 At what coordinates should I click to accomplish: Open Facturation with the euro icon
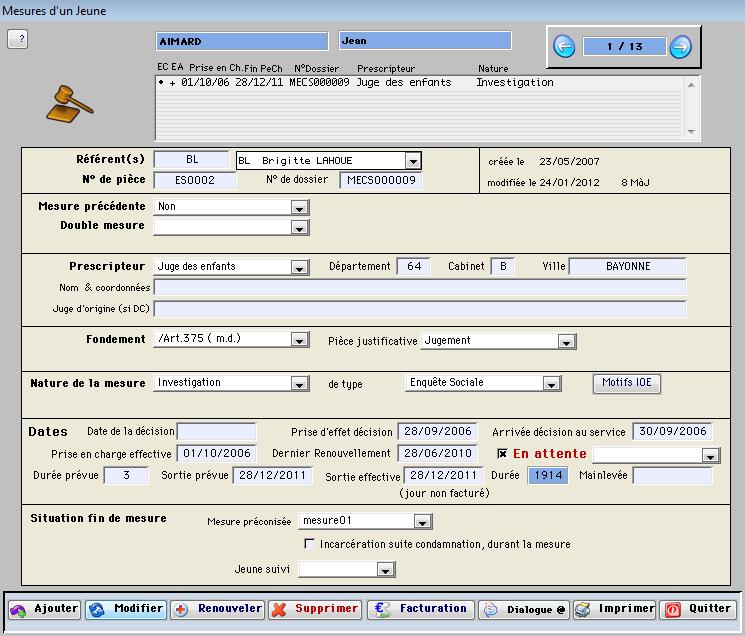pos(420,609)
